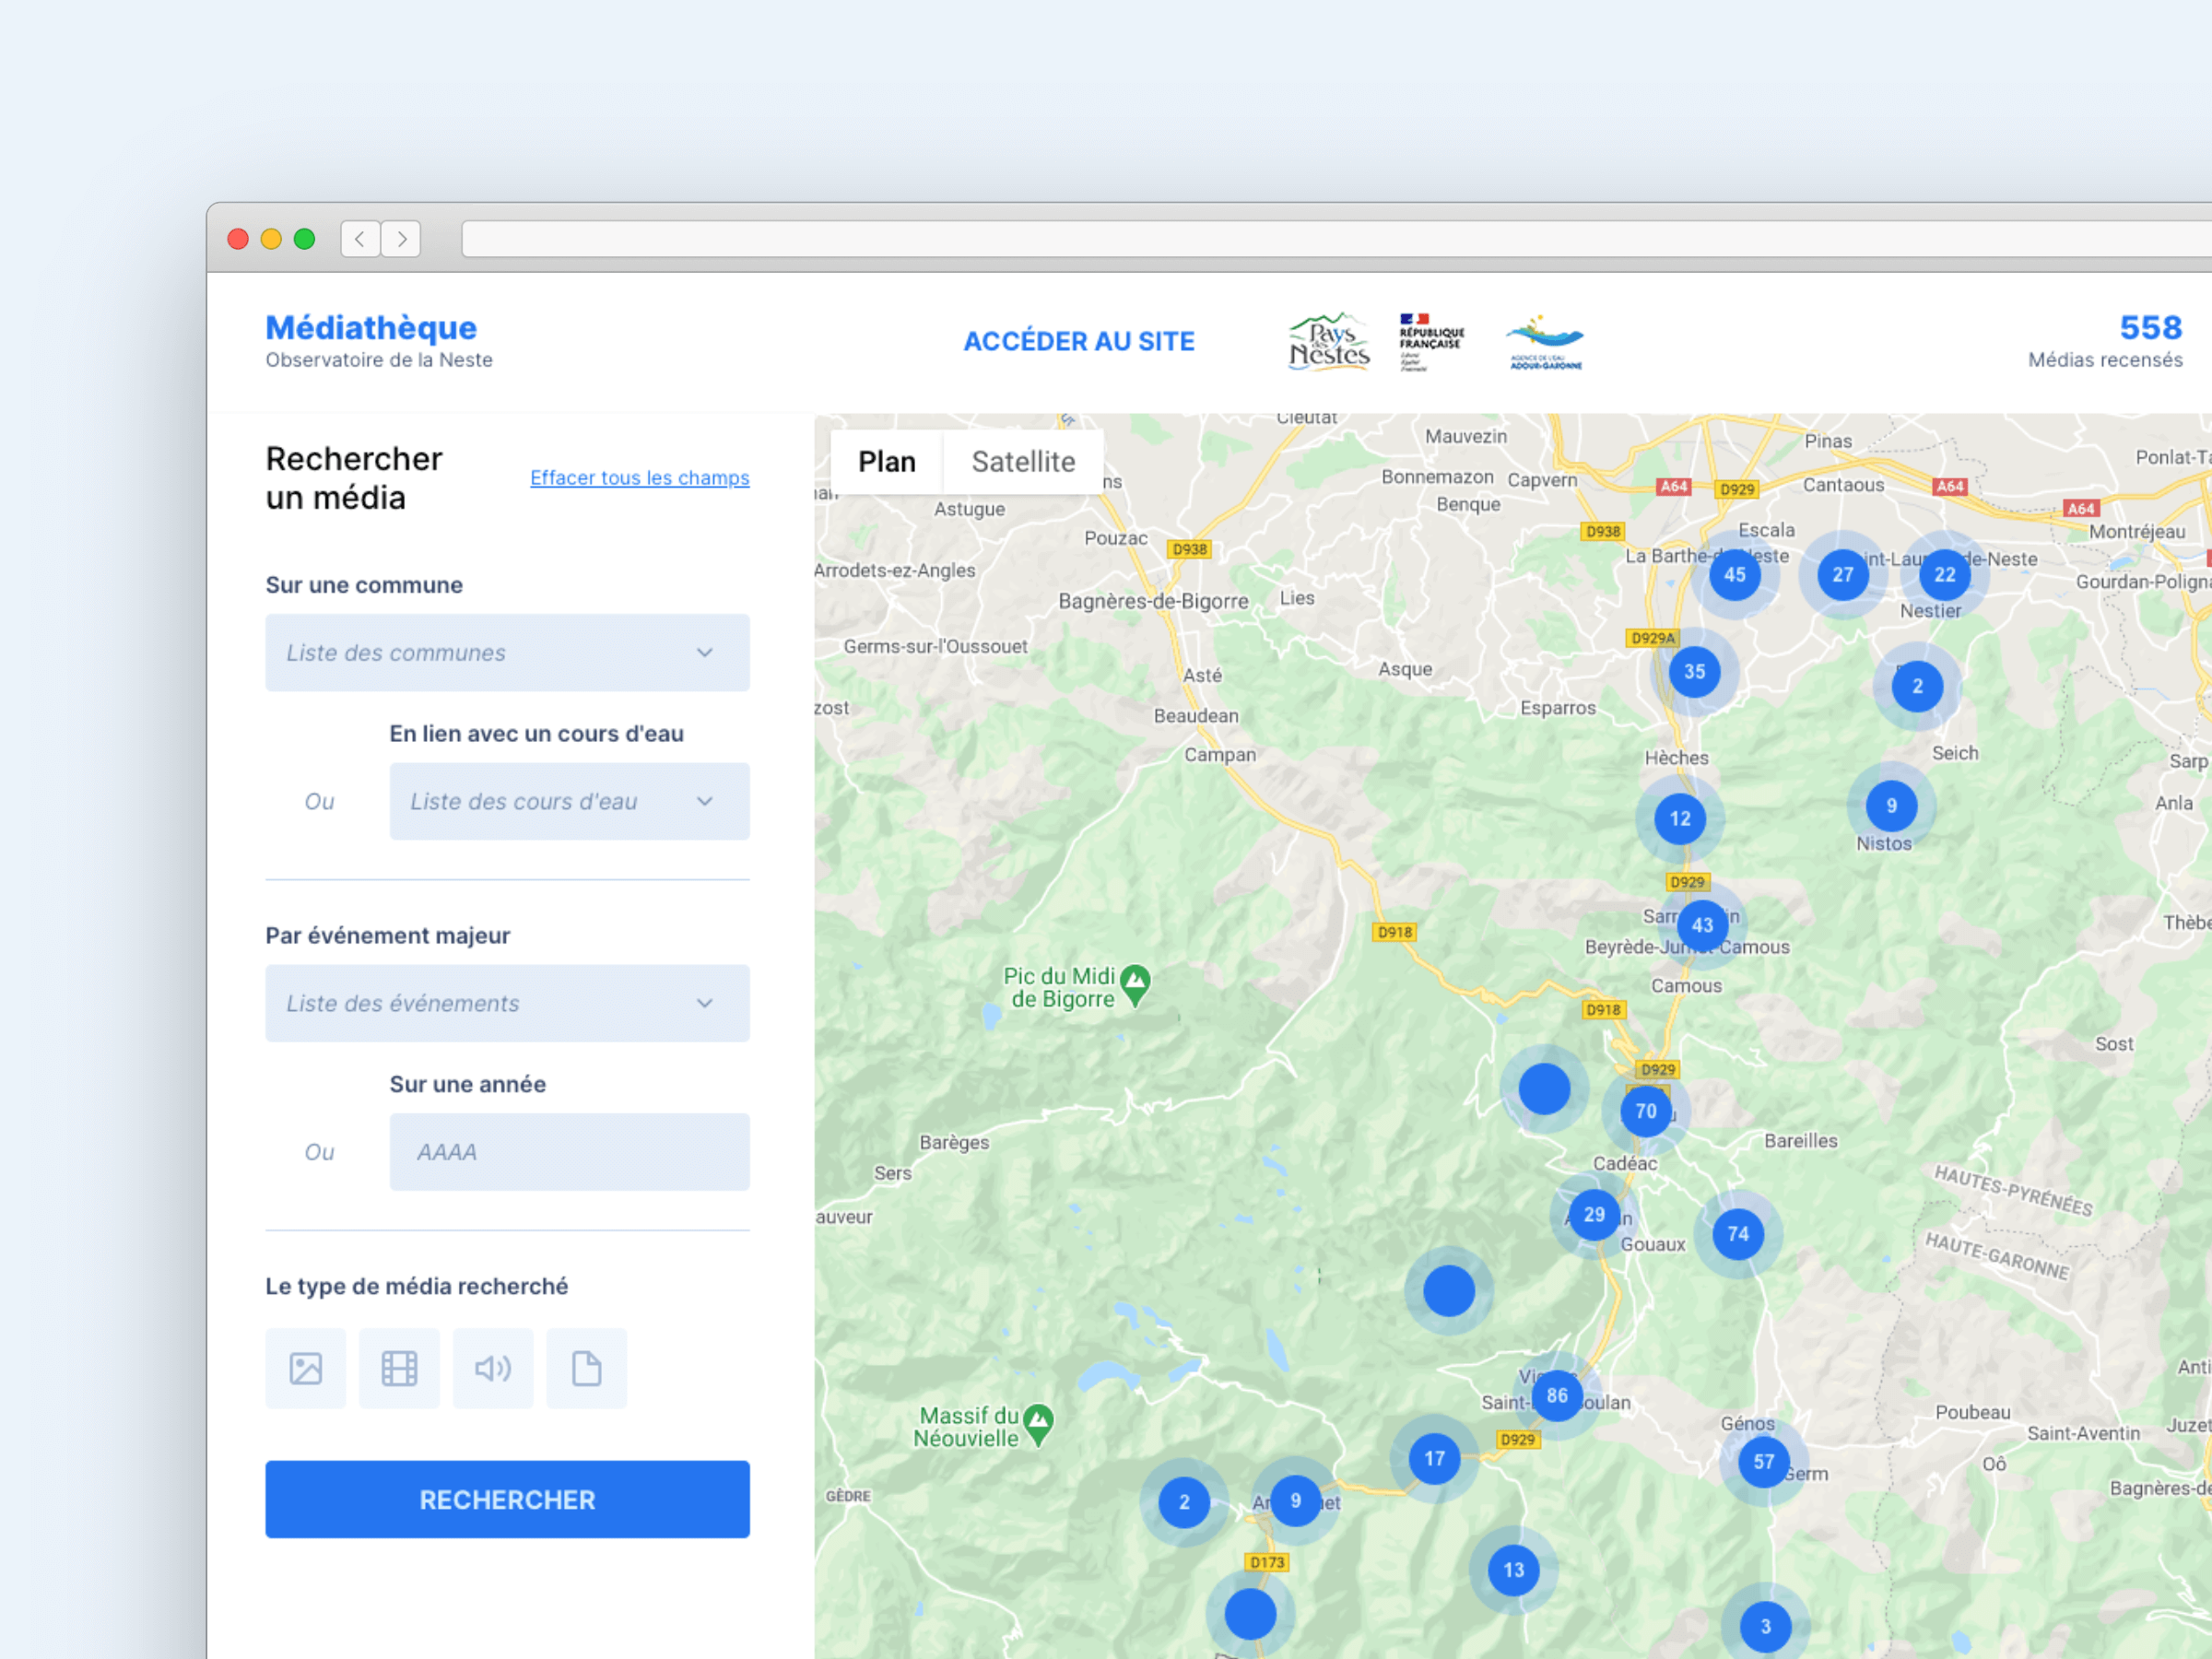Click the green macOS fullscreen button
The image size is (2212, 1659).
304,239
